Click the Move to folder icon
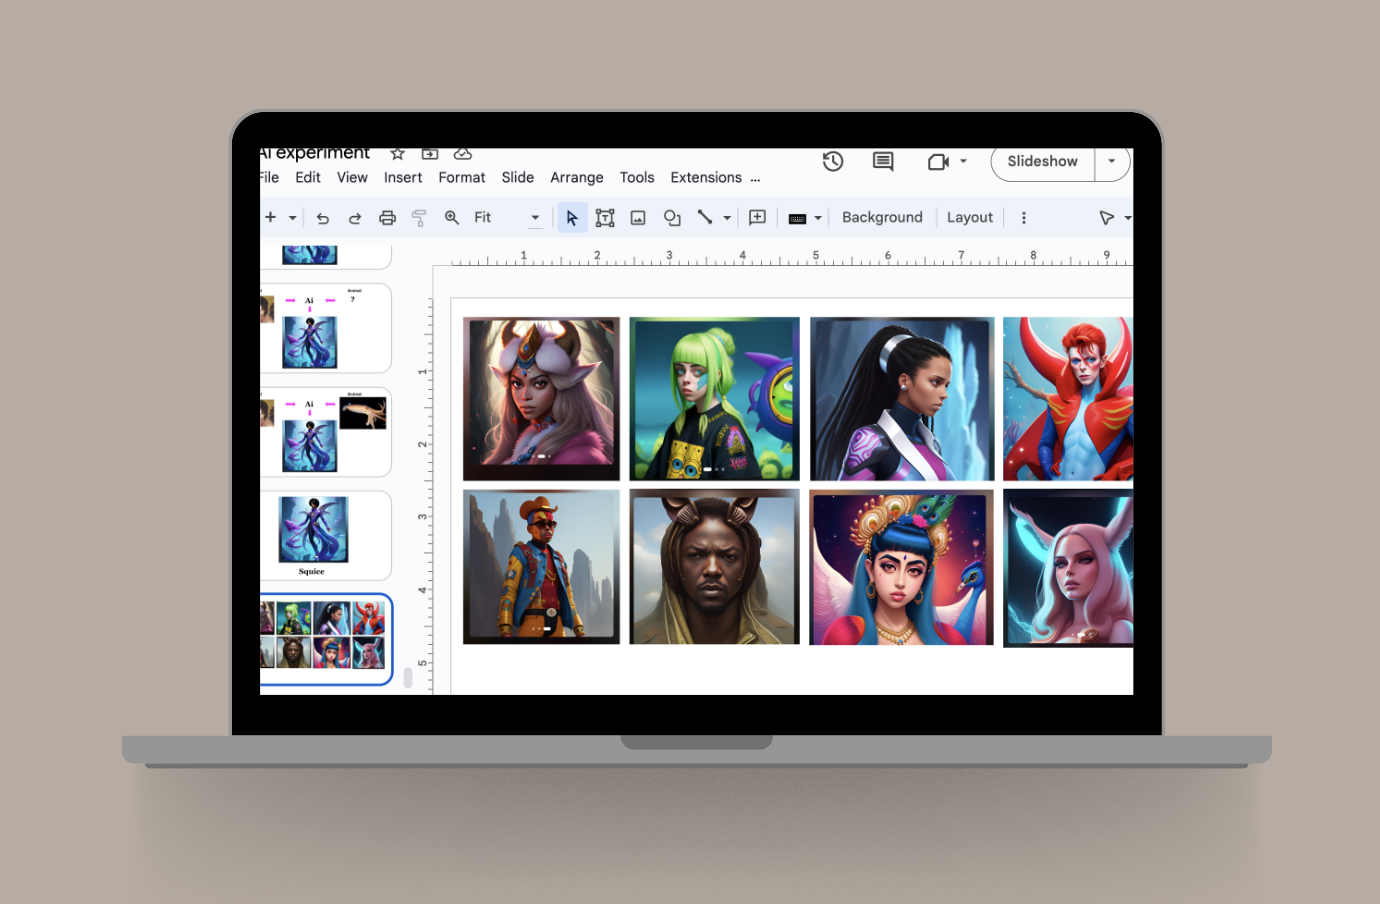Image resolution: width=1380 pixels, height=904 pixels. [x=430, y=154]
